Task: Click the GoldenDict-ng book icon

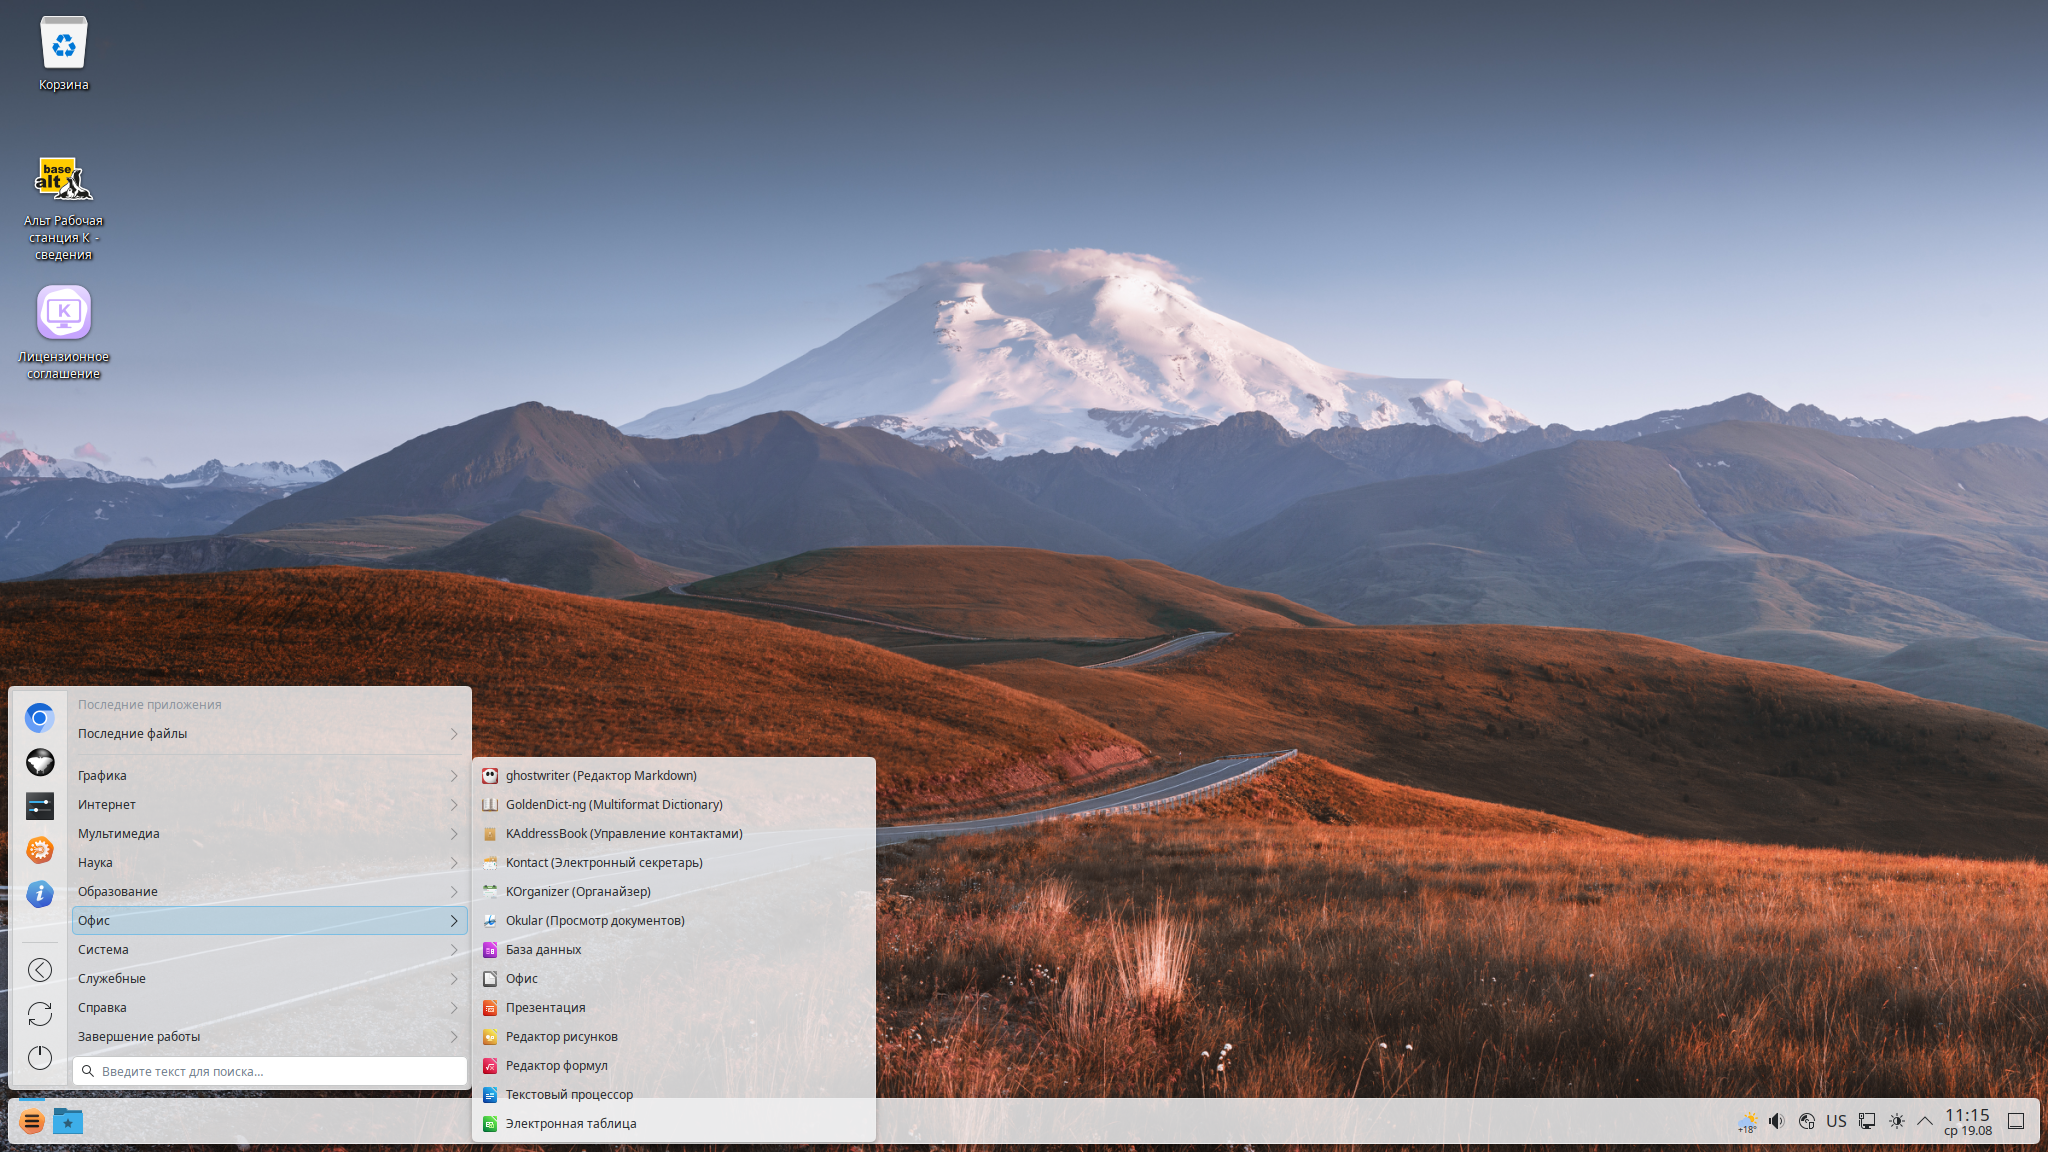Action: (x=490, y=805)
